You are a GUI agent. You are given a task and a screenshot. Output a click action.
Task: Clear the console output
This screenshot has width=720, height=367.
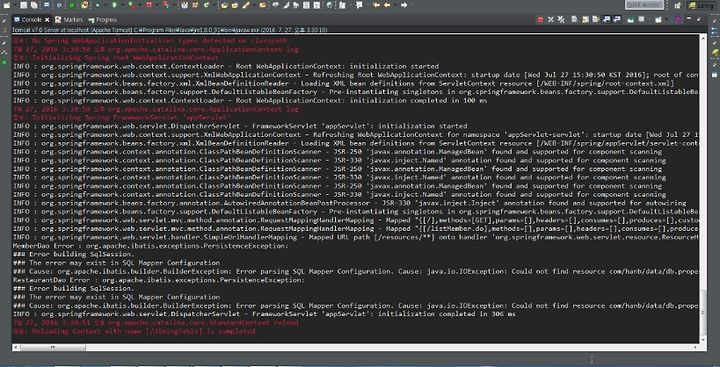point(574,19)
